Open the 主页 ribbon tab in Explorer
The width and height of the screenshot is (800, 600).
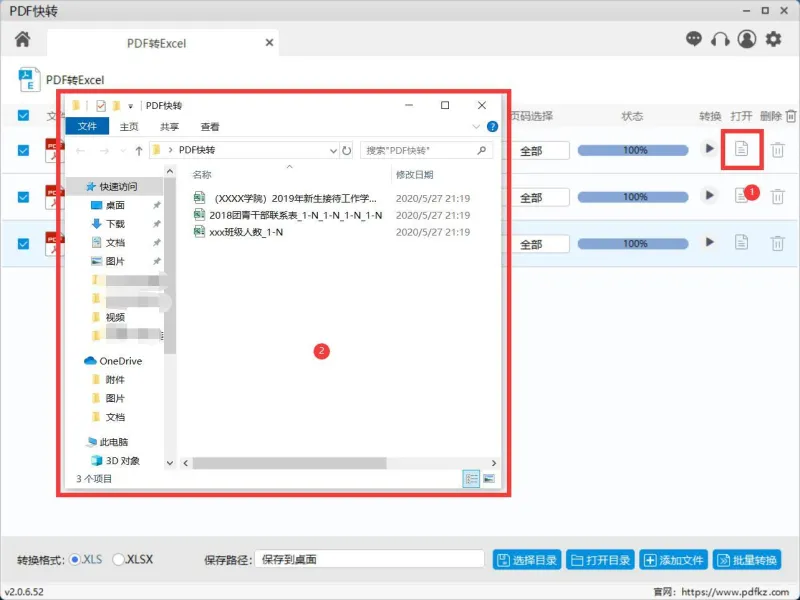[129, 127]
